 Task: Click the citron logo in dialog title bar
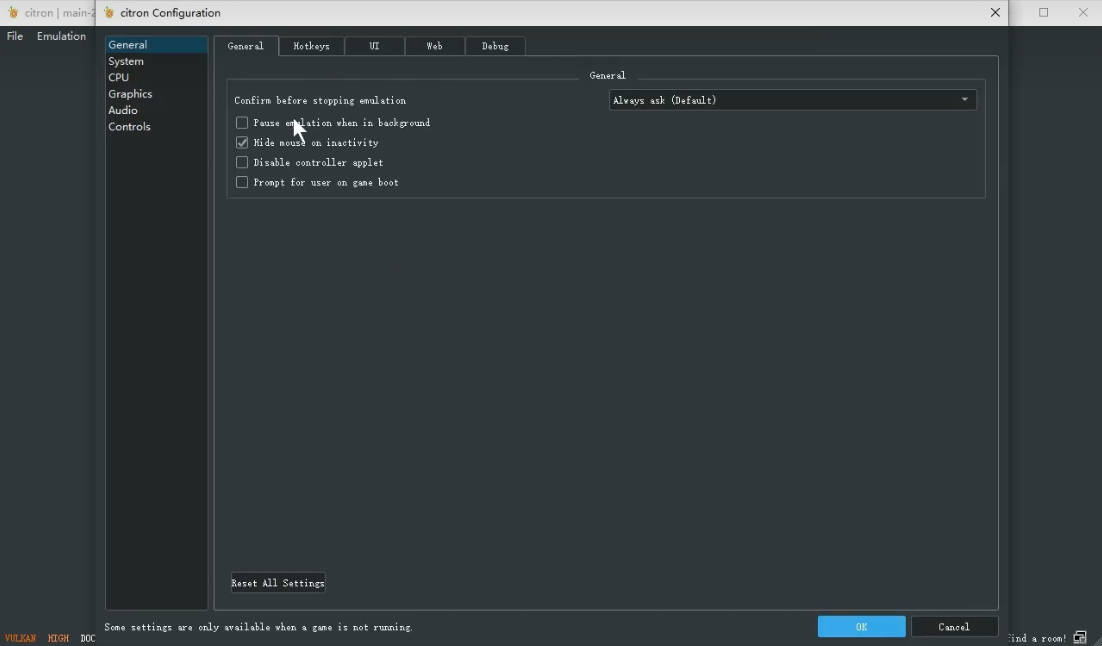click(109, 13)
